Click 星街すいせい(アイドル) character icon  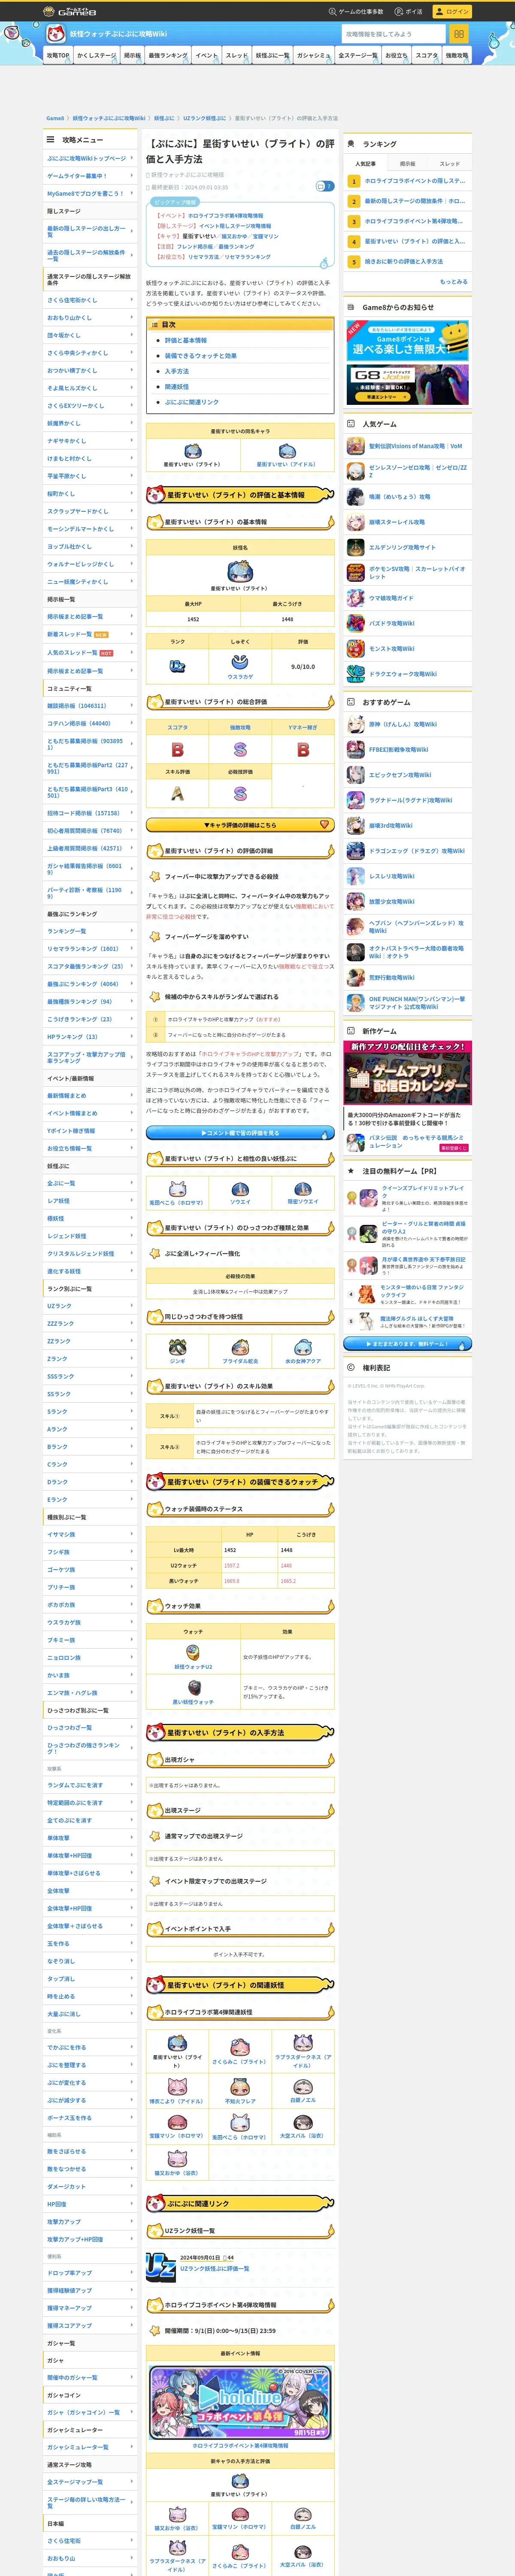point(287,451)
